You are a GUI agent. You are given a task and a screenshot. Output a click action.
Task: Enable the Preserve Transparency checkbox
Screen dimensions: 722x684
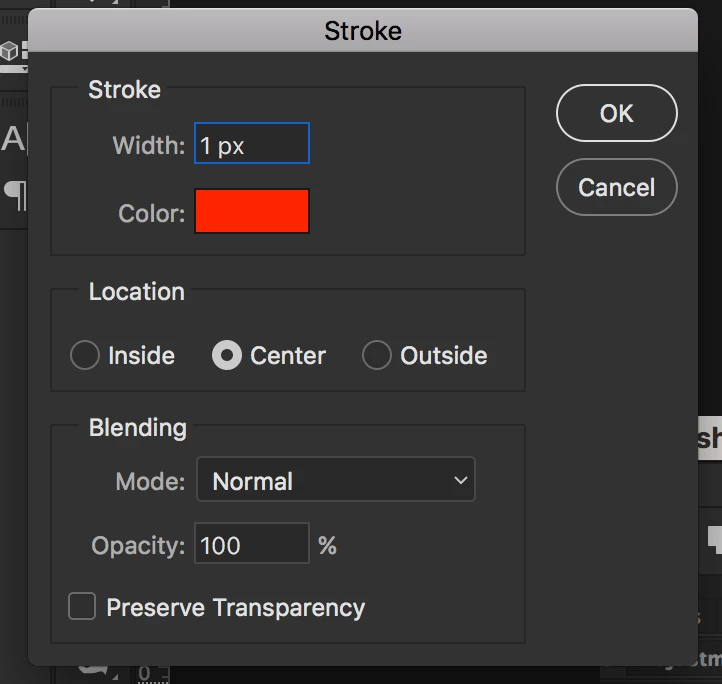(82, 606)
